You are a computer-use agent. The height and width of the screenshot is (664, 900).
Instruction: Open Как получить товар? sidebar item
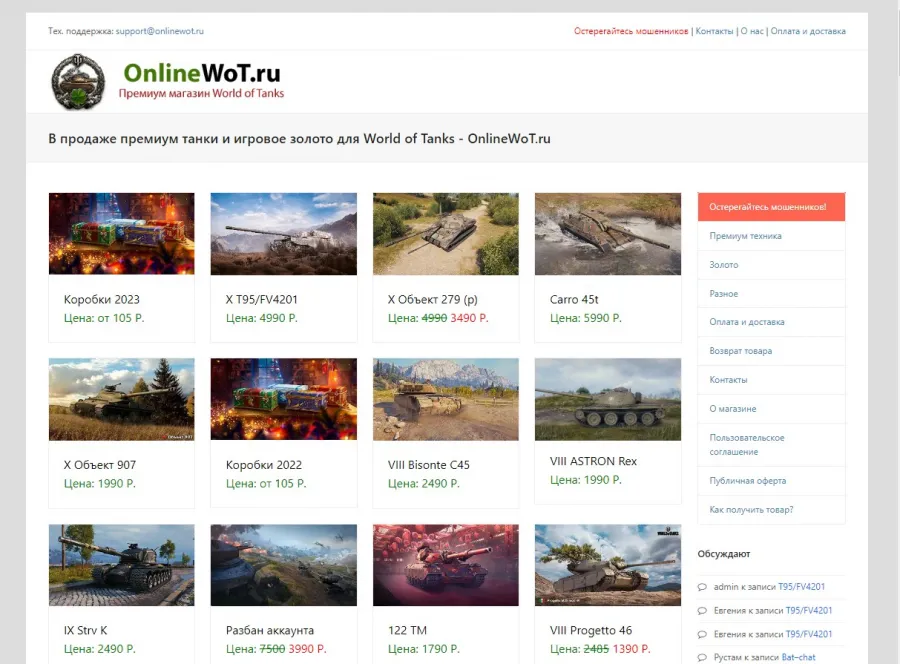[771, 510]
